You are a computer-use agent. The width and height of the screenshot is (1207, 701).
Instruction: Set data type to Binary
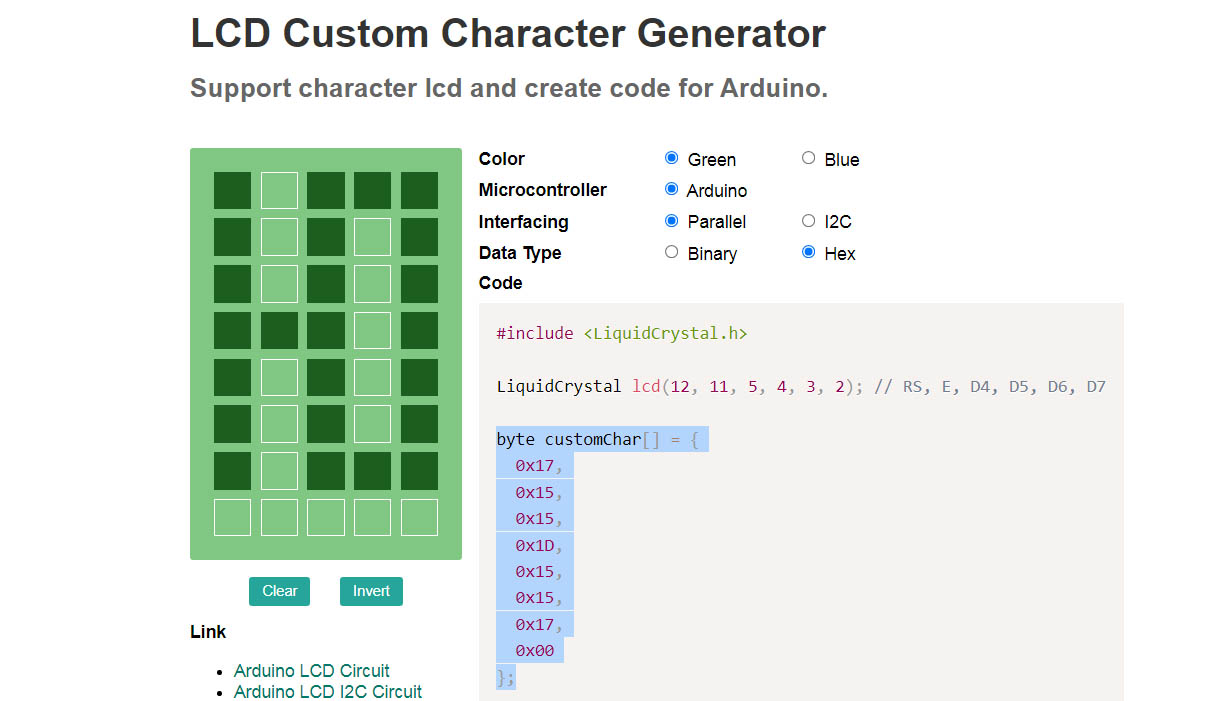click(x=671, y=252)
